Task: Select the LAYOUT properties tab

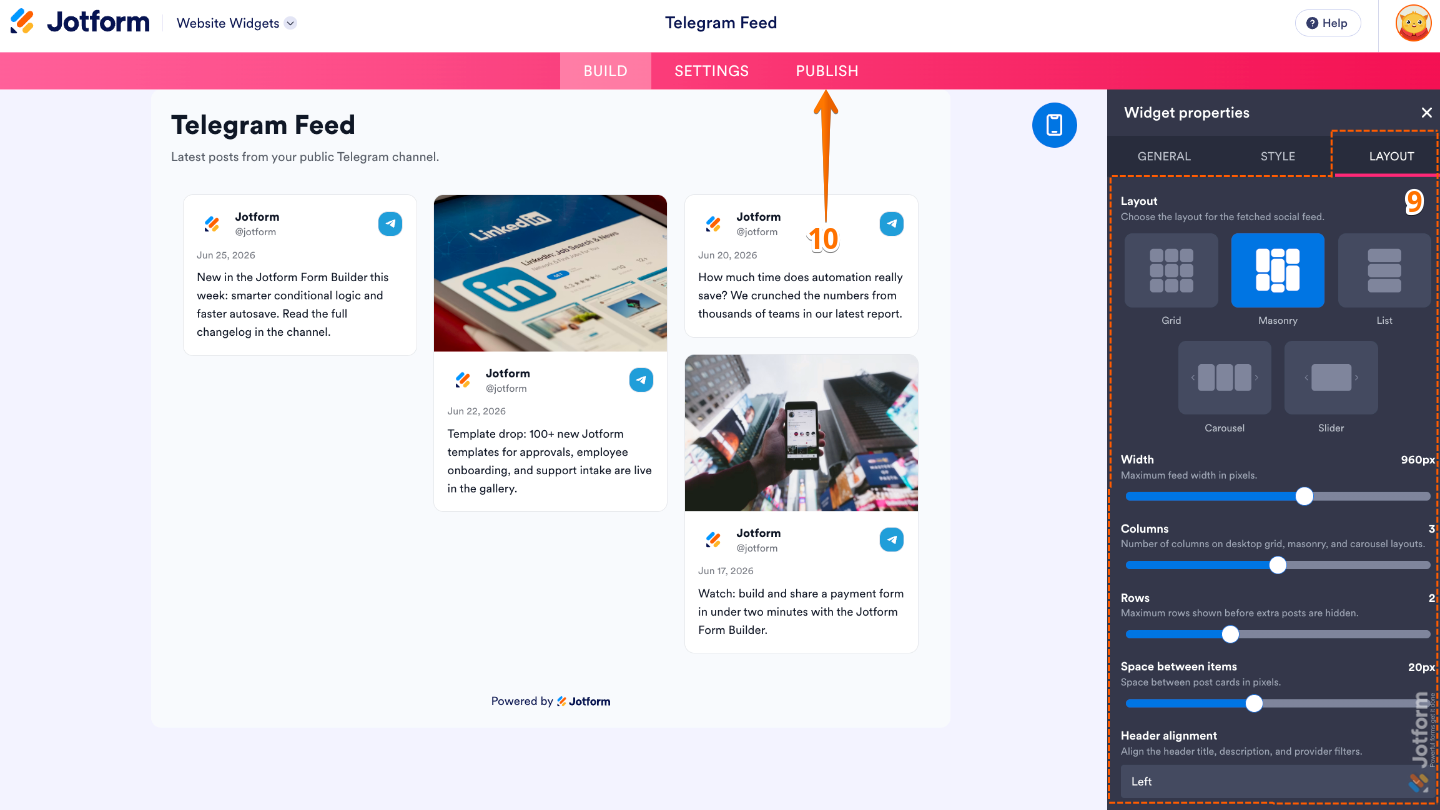Action: click(1391, 156)
